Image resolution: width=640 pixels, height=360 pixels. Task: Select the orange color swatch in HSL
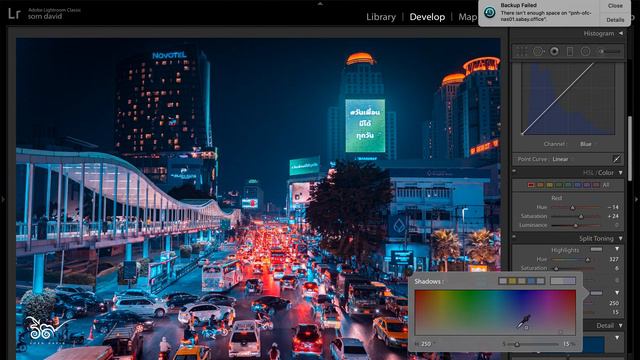(540, 185)
